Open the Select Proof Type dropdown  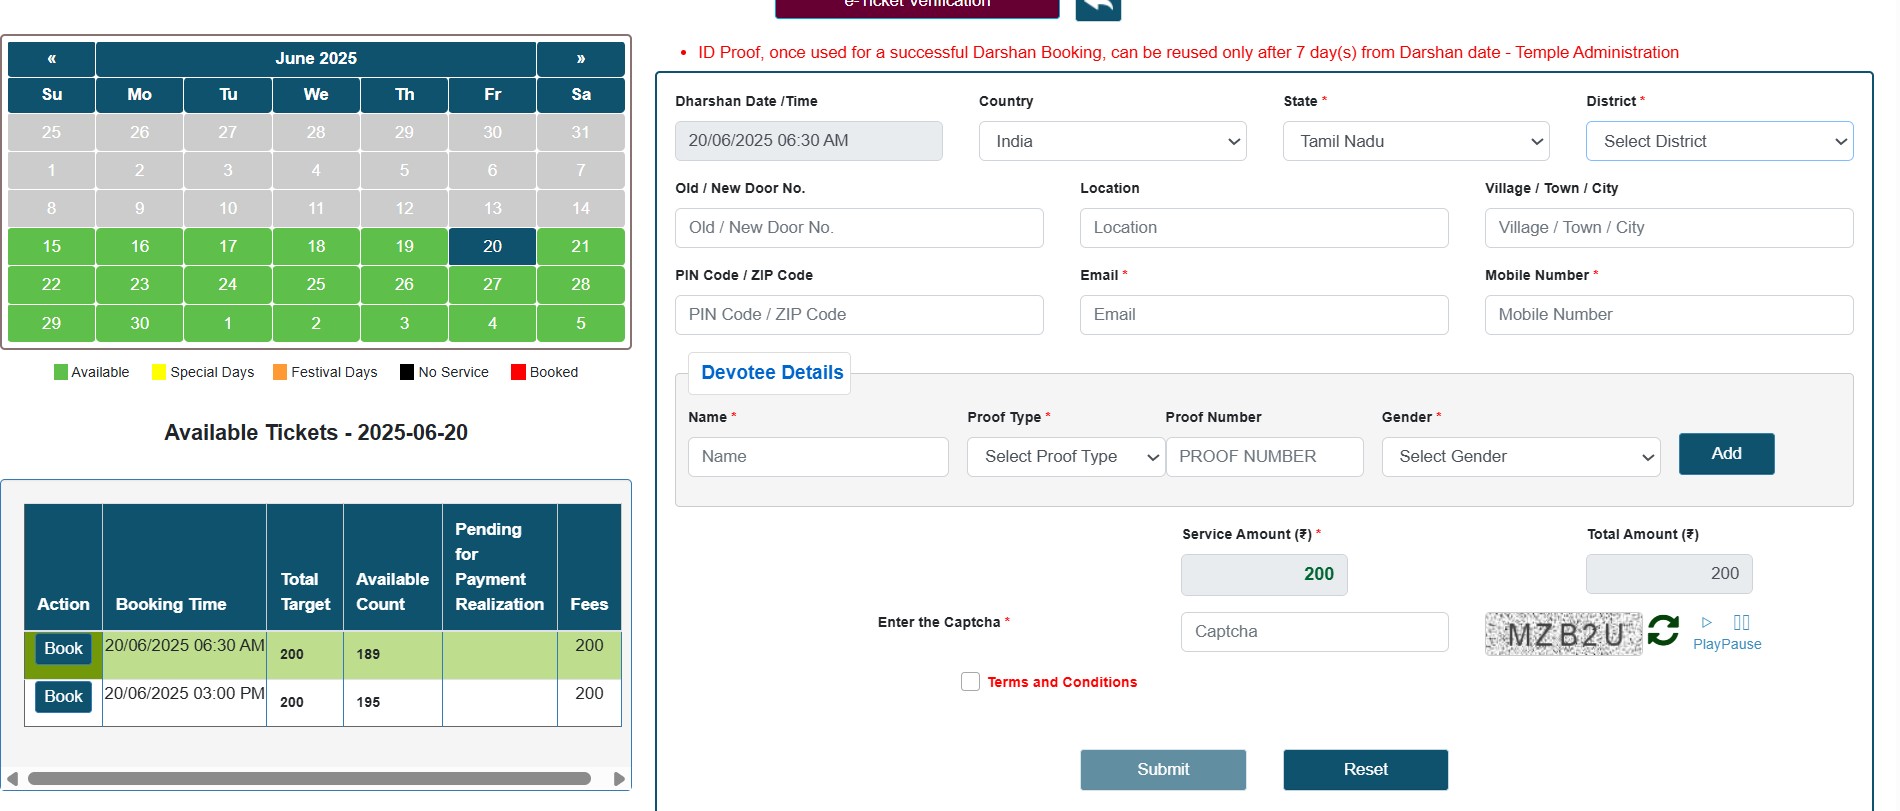(1065, 457)
